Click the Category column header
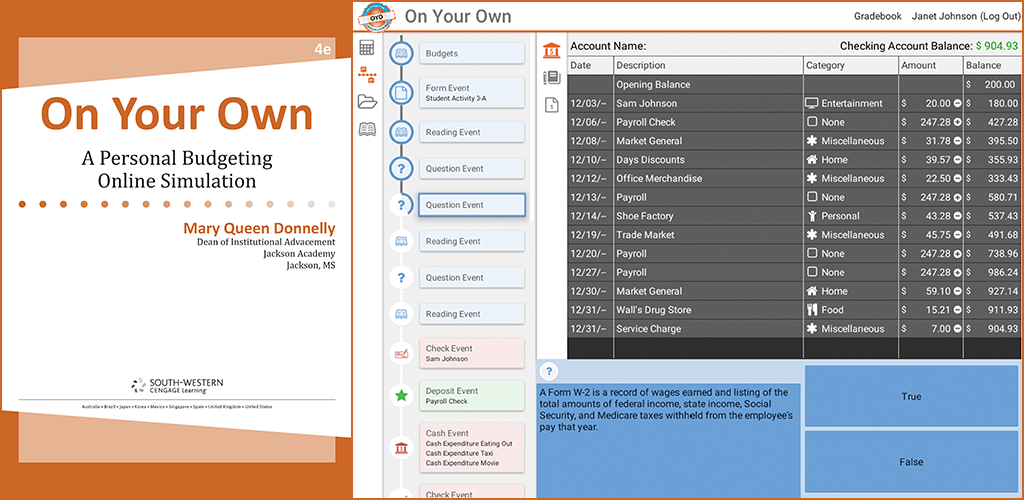The image size is (1024, 500). pos(851,65)
